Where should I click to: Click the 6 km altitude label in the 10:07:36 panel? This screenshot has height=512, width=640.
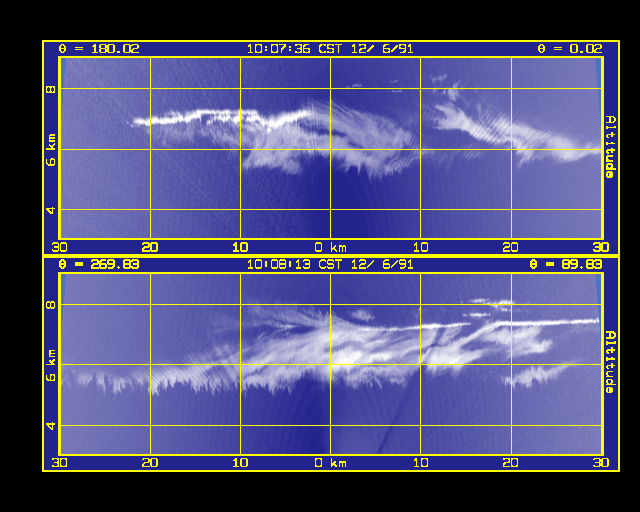click(x=51, y=150)
